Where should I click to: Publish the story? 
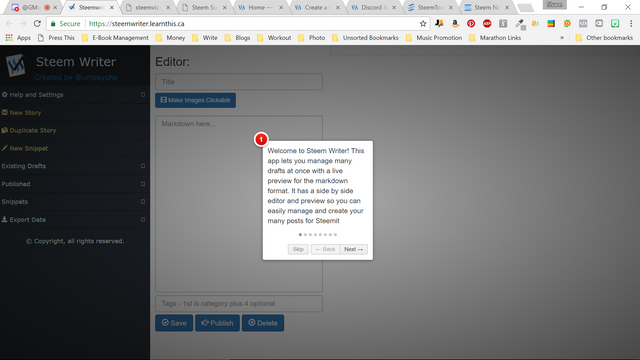(217, 323)
